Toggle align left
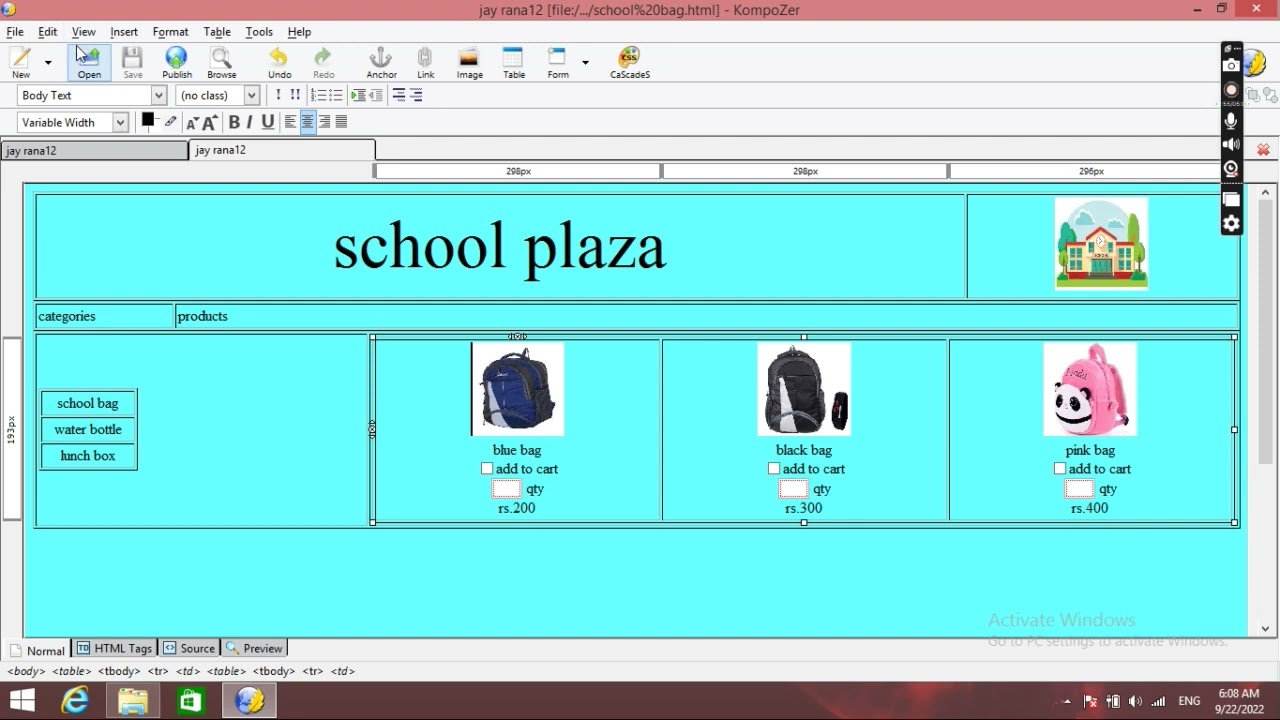 [x=290, y=122]
